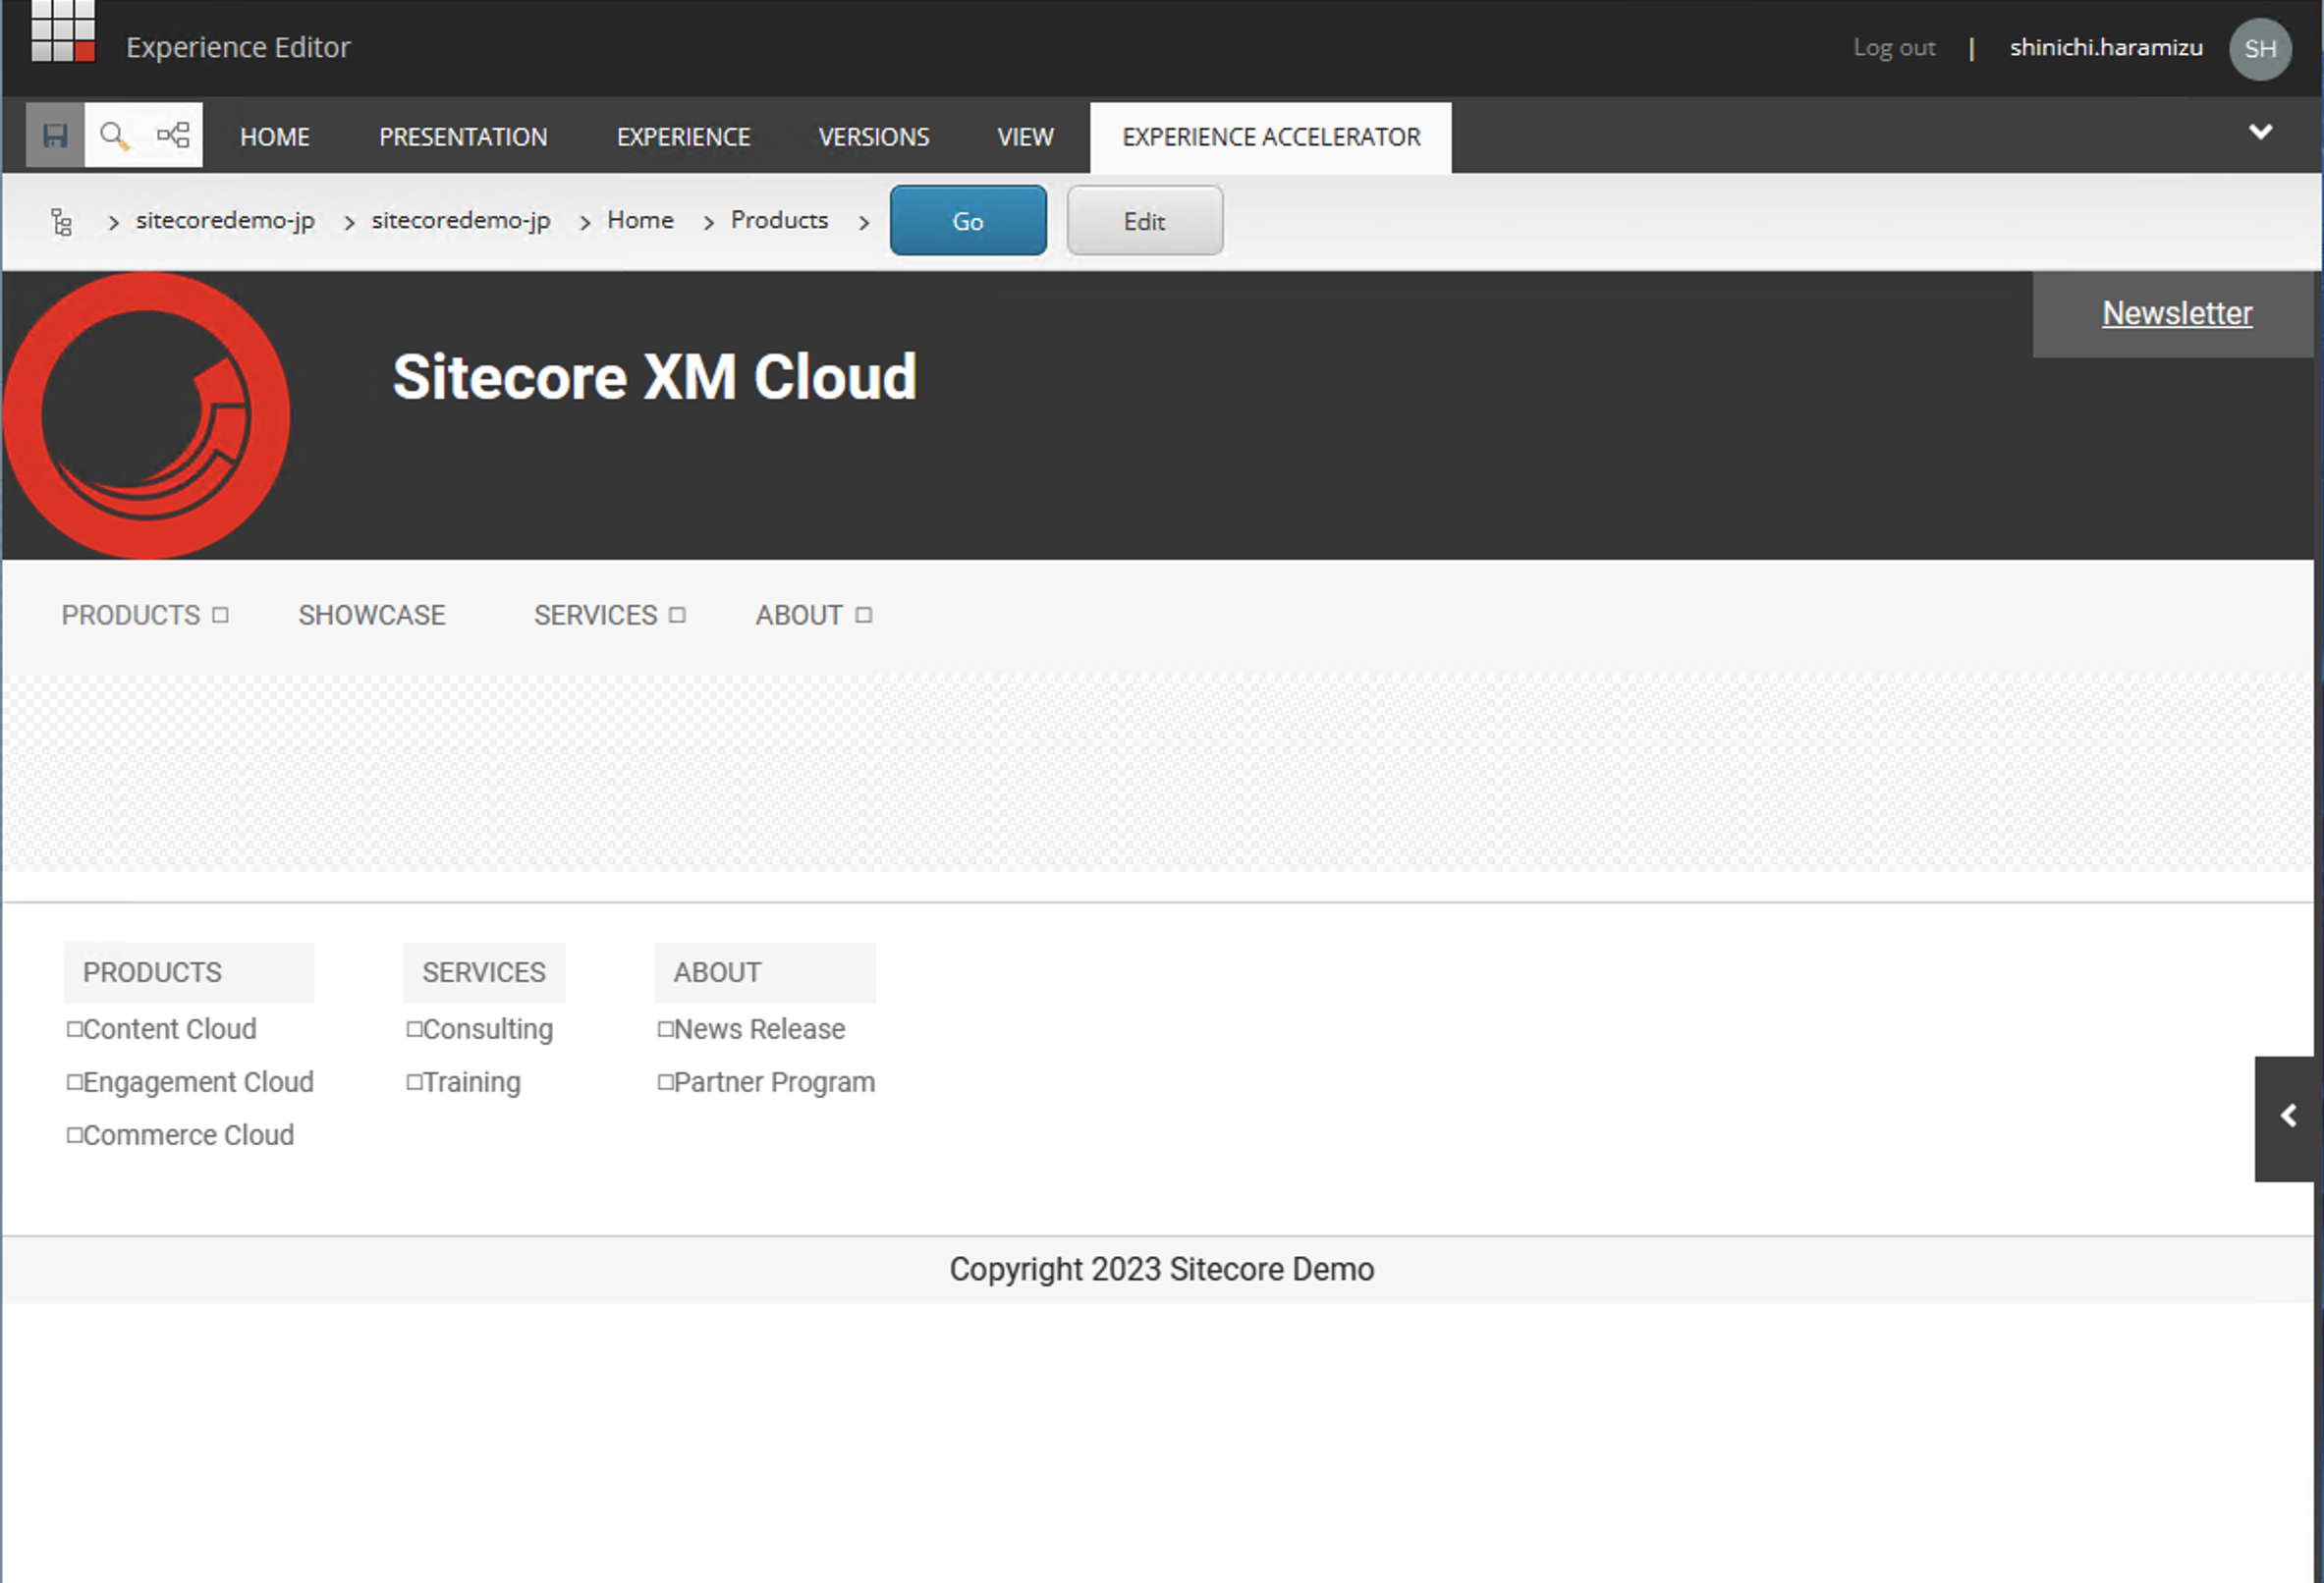
Task: Click the Experience Editor title
Action: [x=238, y=47]
